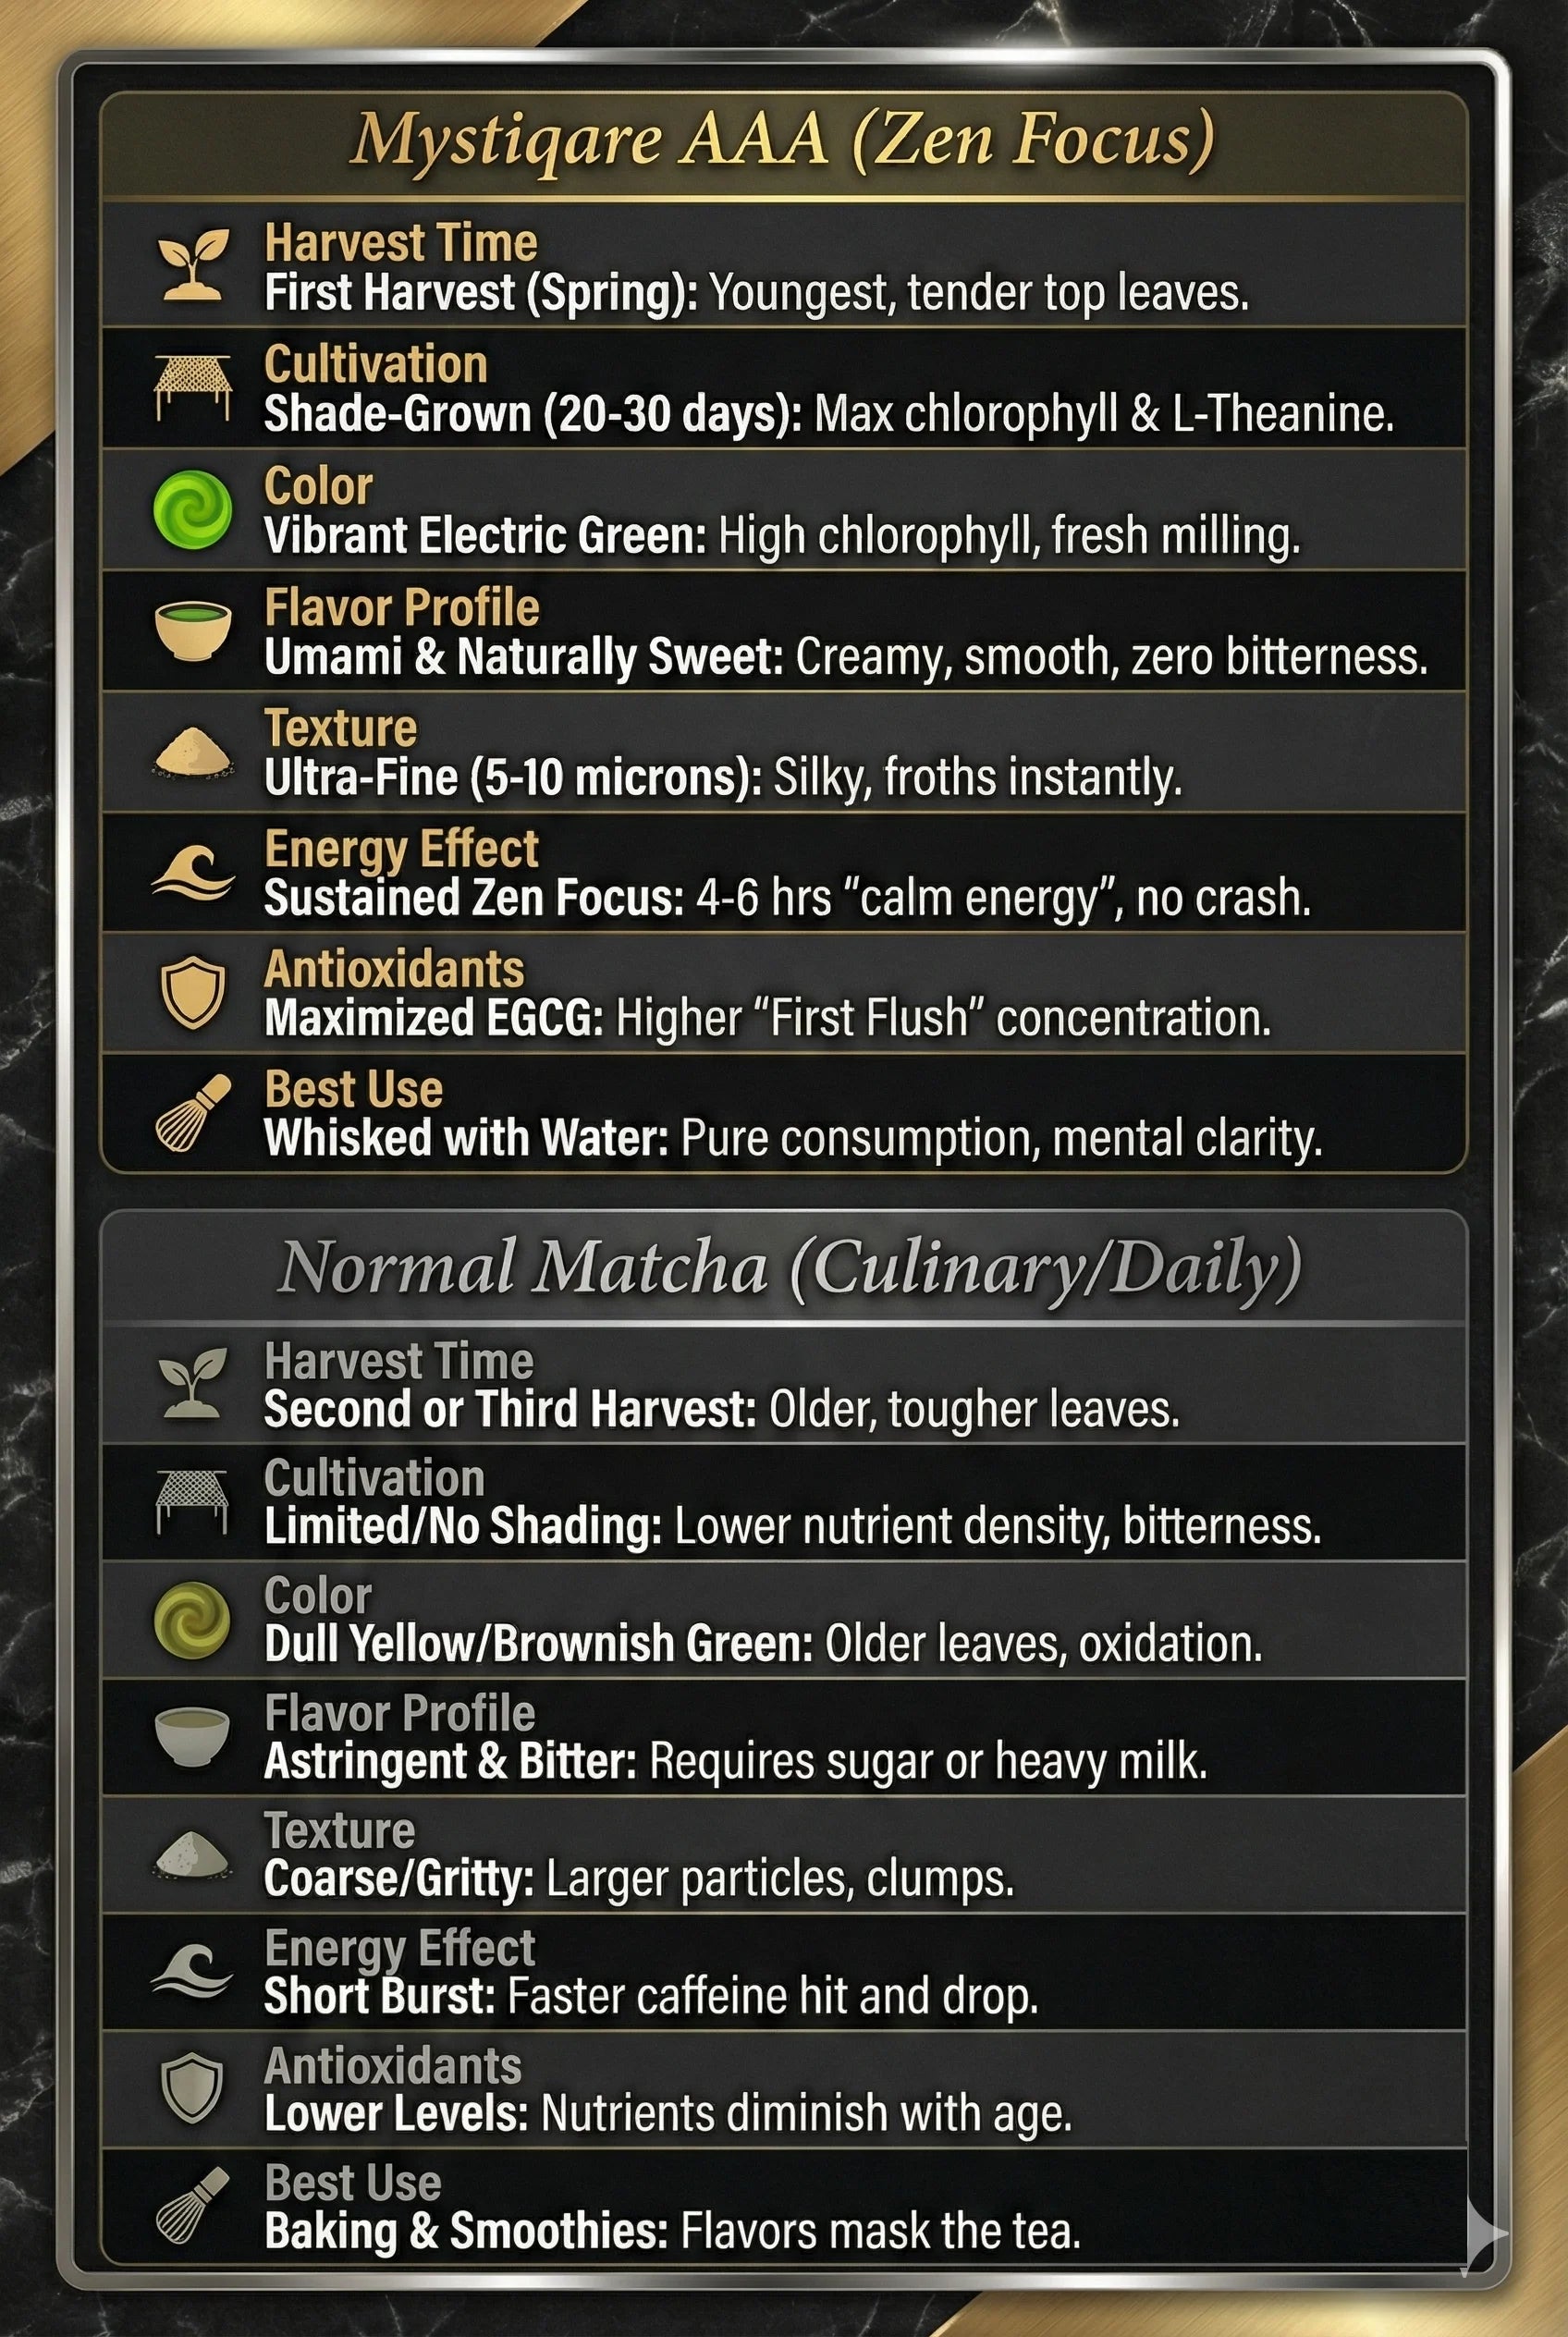Image resolution: width=1568 pixels, height=2337 pixels.
Task: Click the gray shield Antioxidants icon
Action: click(x=193, y=2089)
